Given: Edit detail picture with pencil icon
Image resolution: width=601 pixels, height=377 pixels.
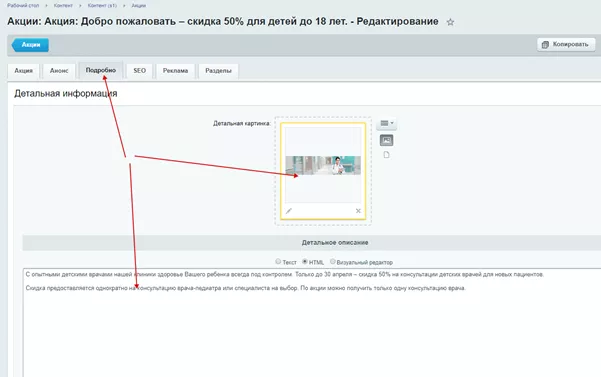Looking at the screenshot, I should 289,211.
